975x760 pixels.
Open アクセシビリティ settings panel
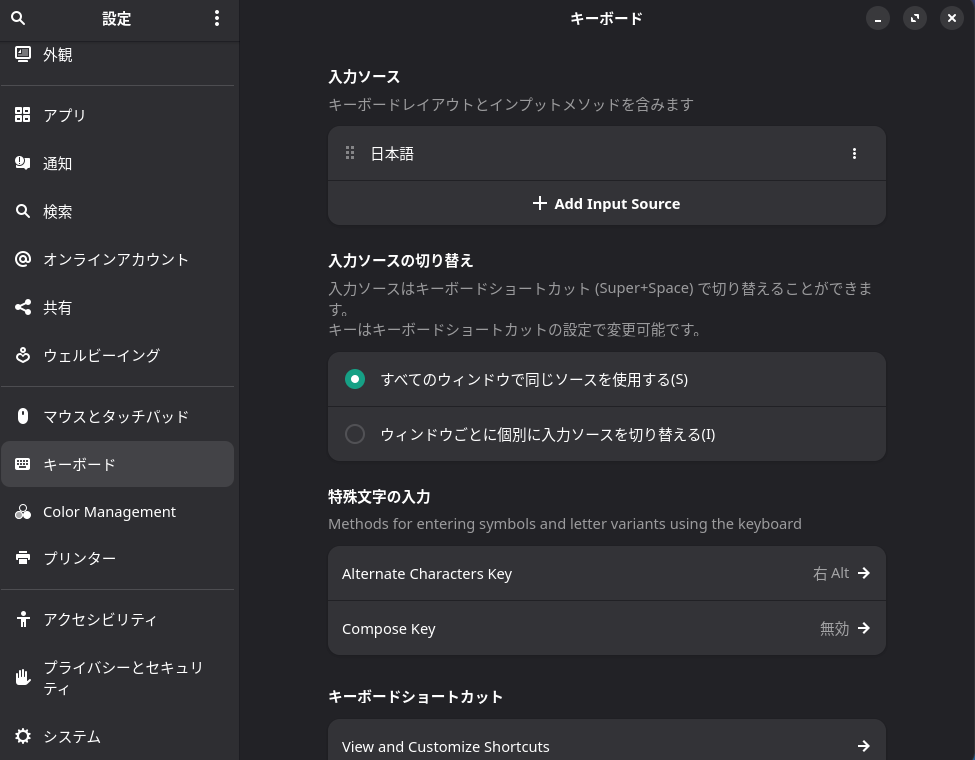pos(100,619)
